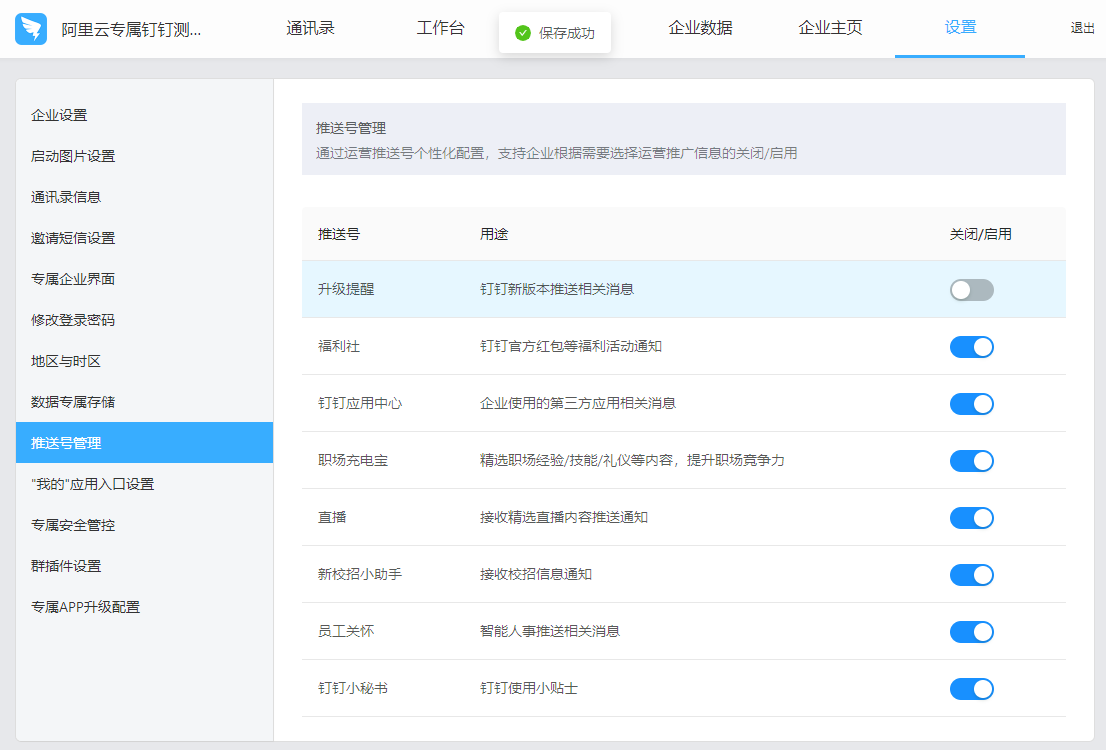The image size is (1106, 750).
Task: Click the 钉钉小秘书 row name
Action: tap(353, 689)
